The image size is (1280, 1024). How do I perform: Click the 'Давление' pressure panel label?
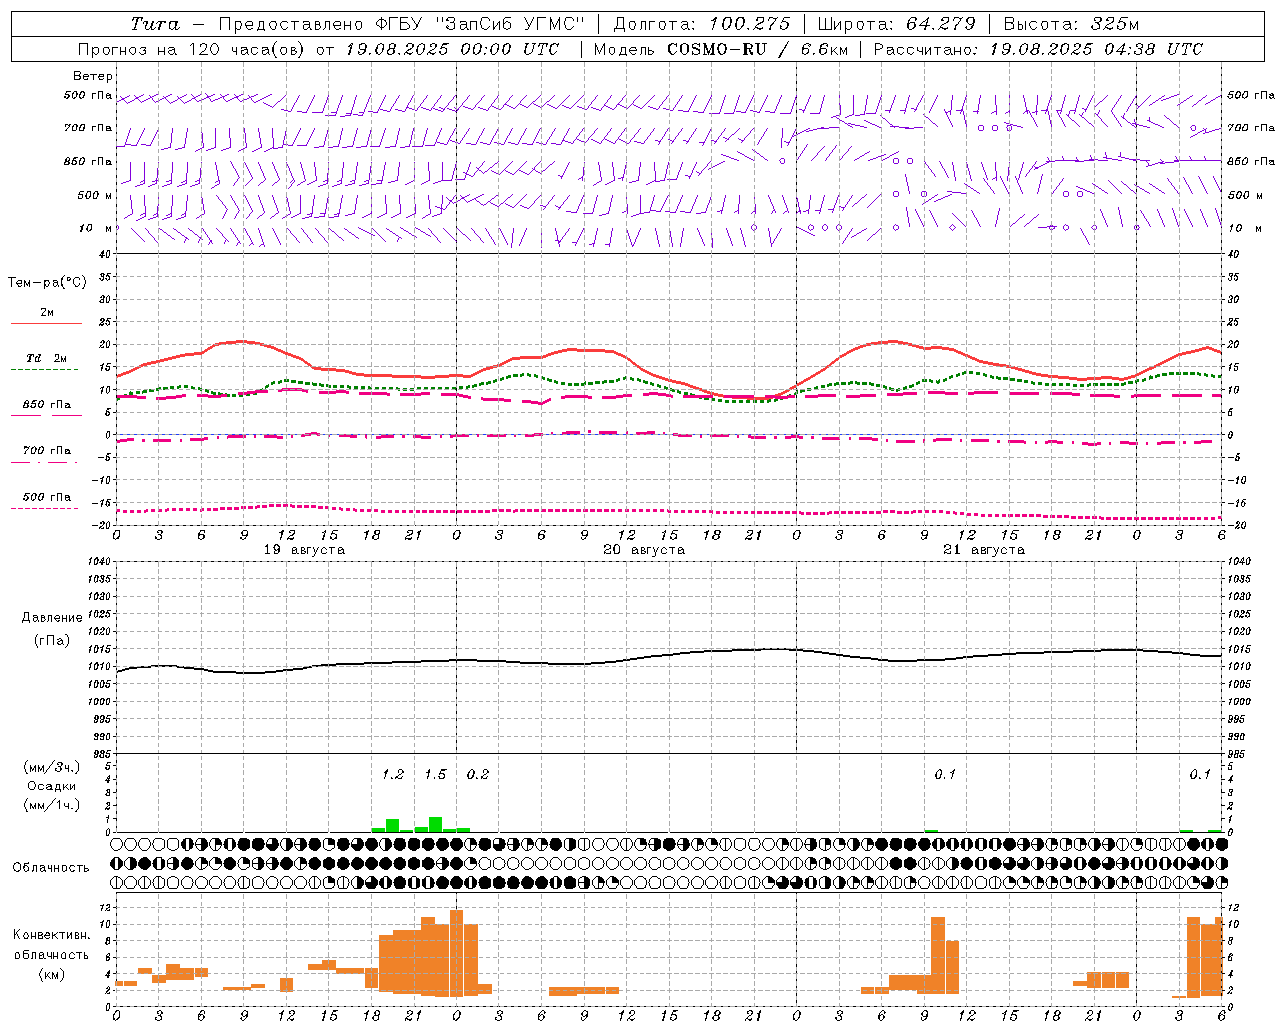pyautogui.click(x=52, y=618)
